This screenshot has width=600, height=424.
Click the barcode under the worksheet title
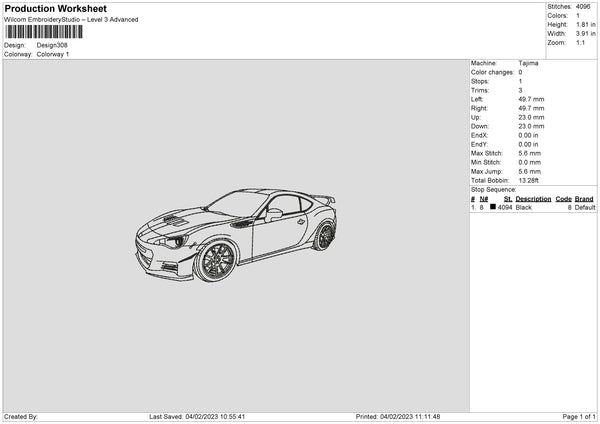tap(44, 33)
